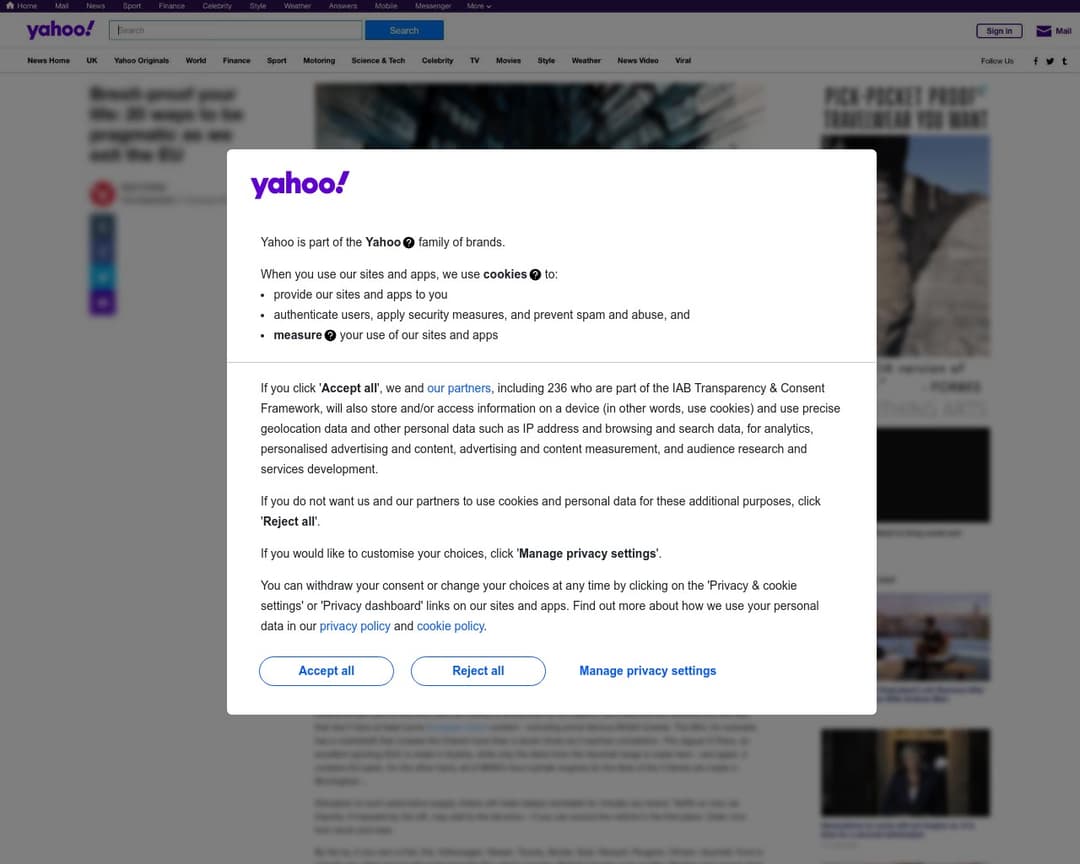Follow Yahoo on Twitter icon
The image size is (1080, 864).
pyautogui.click(x=1050, y=61)
